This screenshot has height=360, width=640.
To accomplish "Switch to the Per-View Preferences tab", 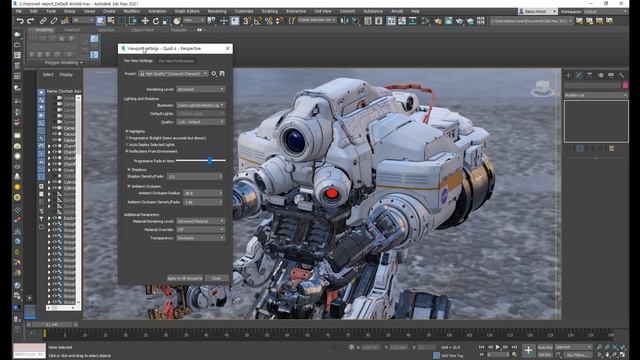I will (176, 61).
